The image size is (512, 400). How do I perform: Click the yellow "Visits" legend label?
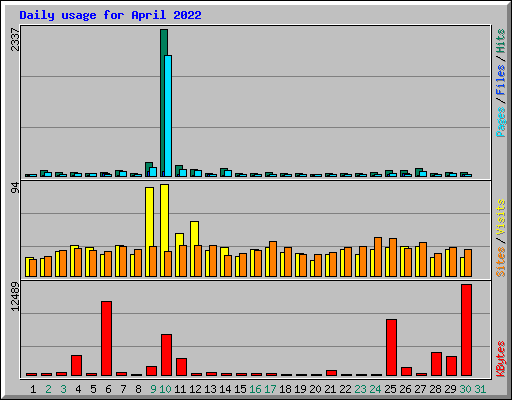click(x=501, y=218)
